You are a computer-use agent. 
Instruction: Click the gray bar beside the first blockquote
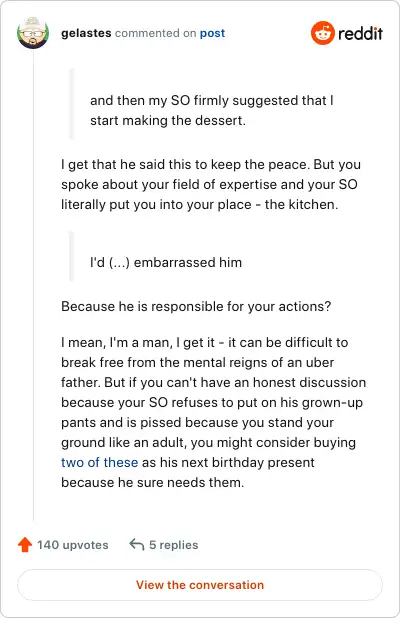click(71, 104)
